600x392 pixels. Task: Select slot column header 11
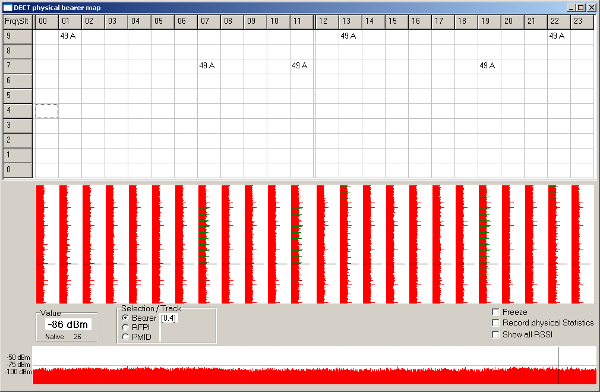[302, 22]
